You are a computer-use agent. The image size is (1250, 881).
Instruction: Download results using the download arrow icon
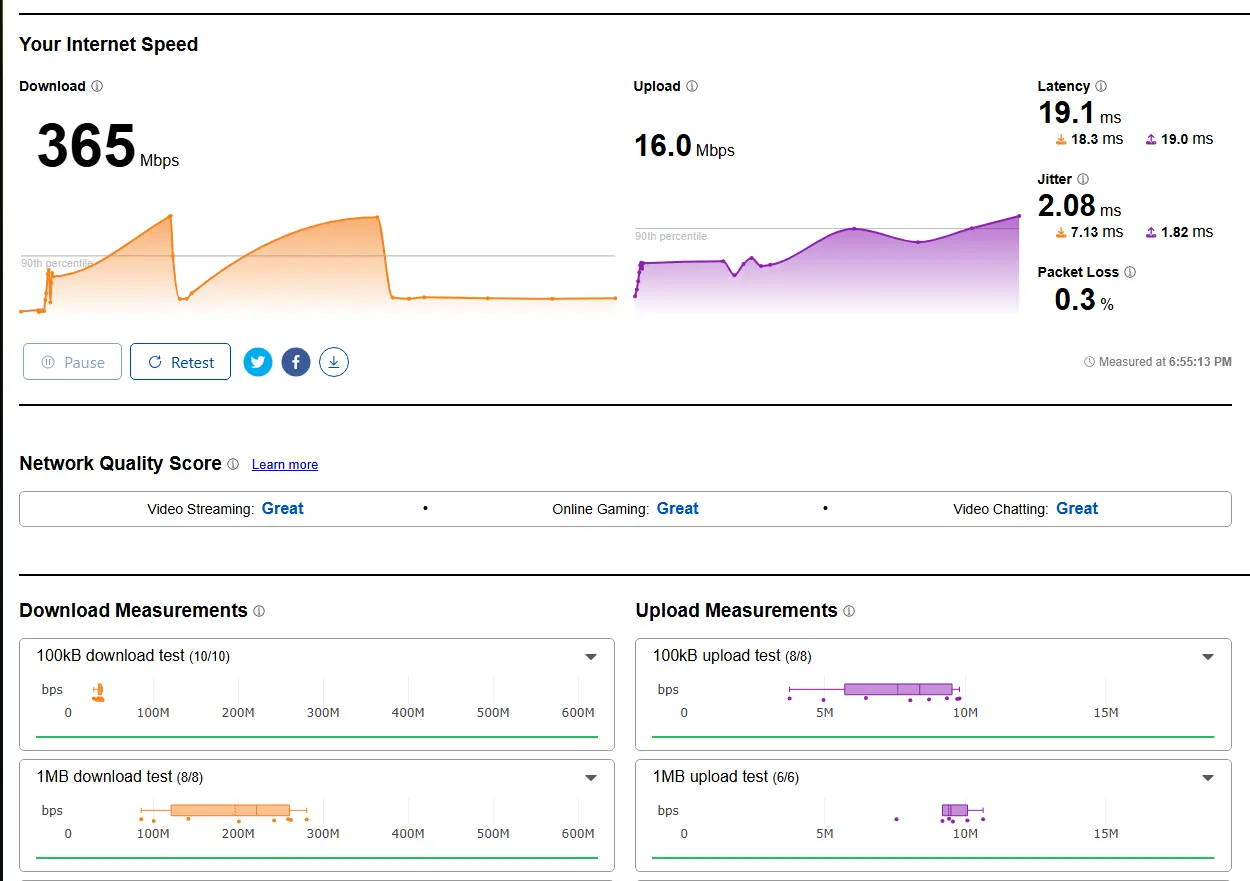[x=334, y=362]
